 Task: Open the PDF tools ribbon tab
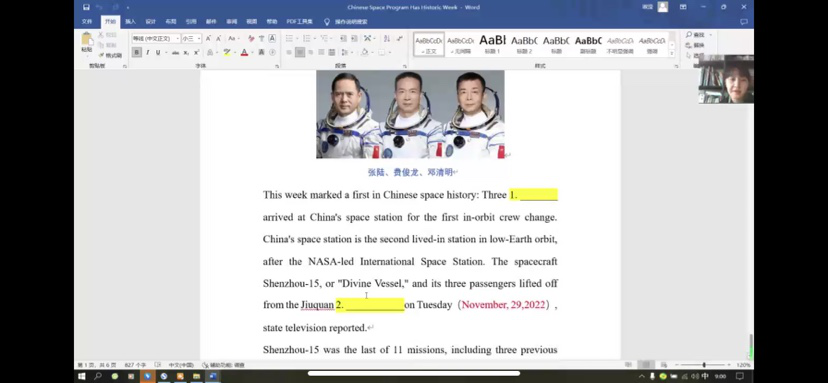pos(299,22)
